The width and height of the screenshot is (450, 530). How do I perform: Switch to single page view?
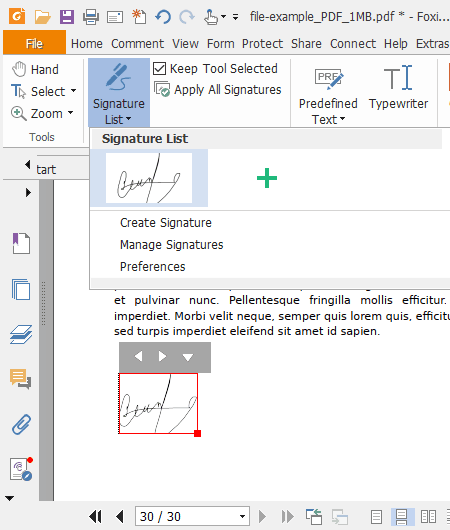[376, 517]
